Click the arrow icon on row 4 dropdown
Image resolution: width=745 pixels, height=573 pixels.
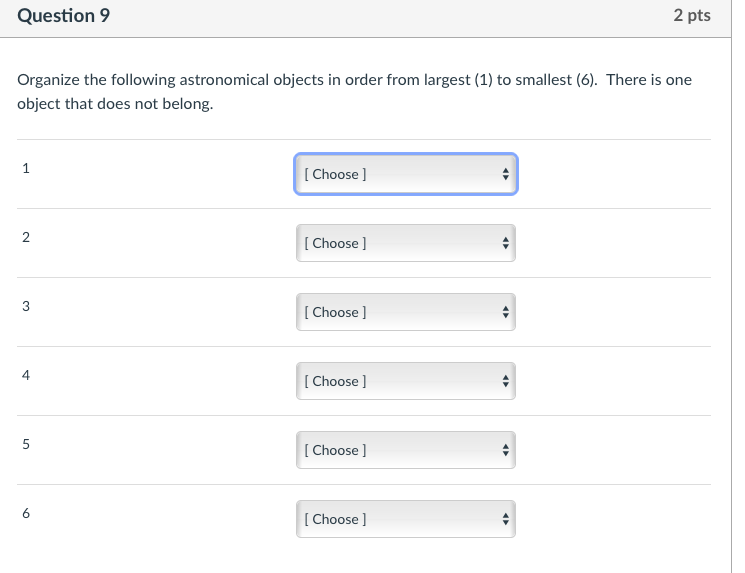point(505,381)
